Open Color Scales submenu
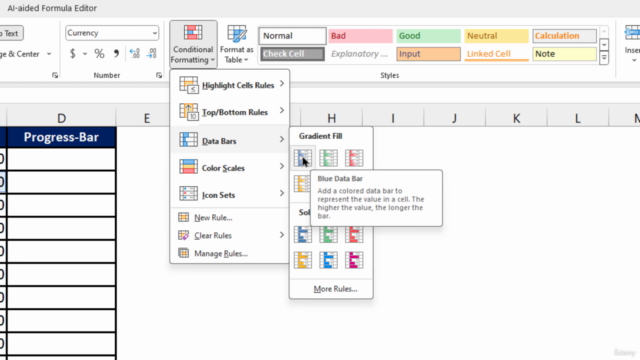Viewport: 640px width, 360px height. click(x=230, y=167)
